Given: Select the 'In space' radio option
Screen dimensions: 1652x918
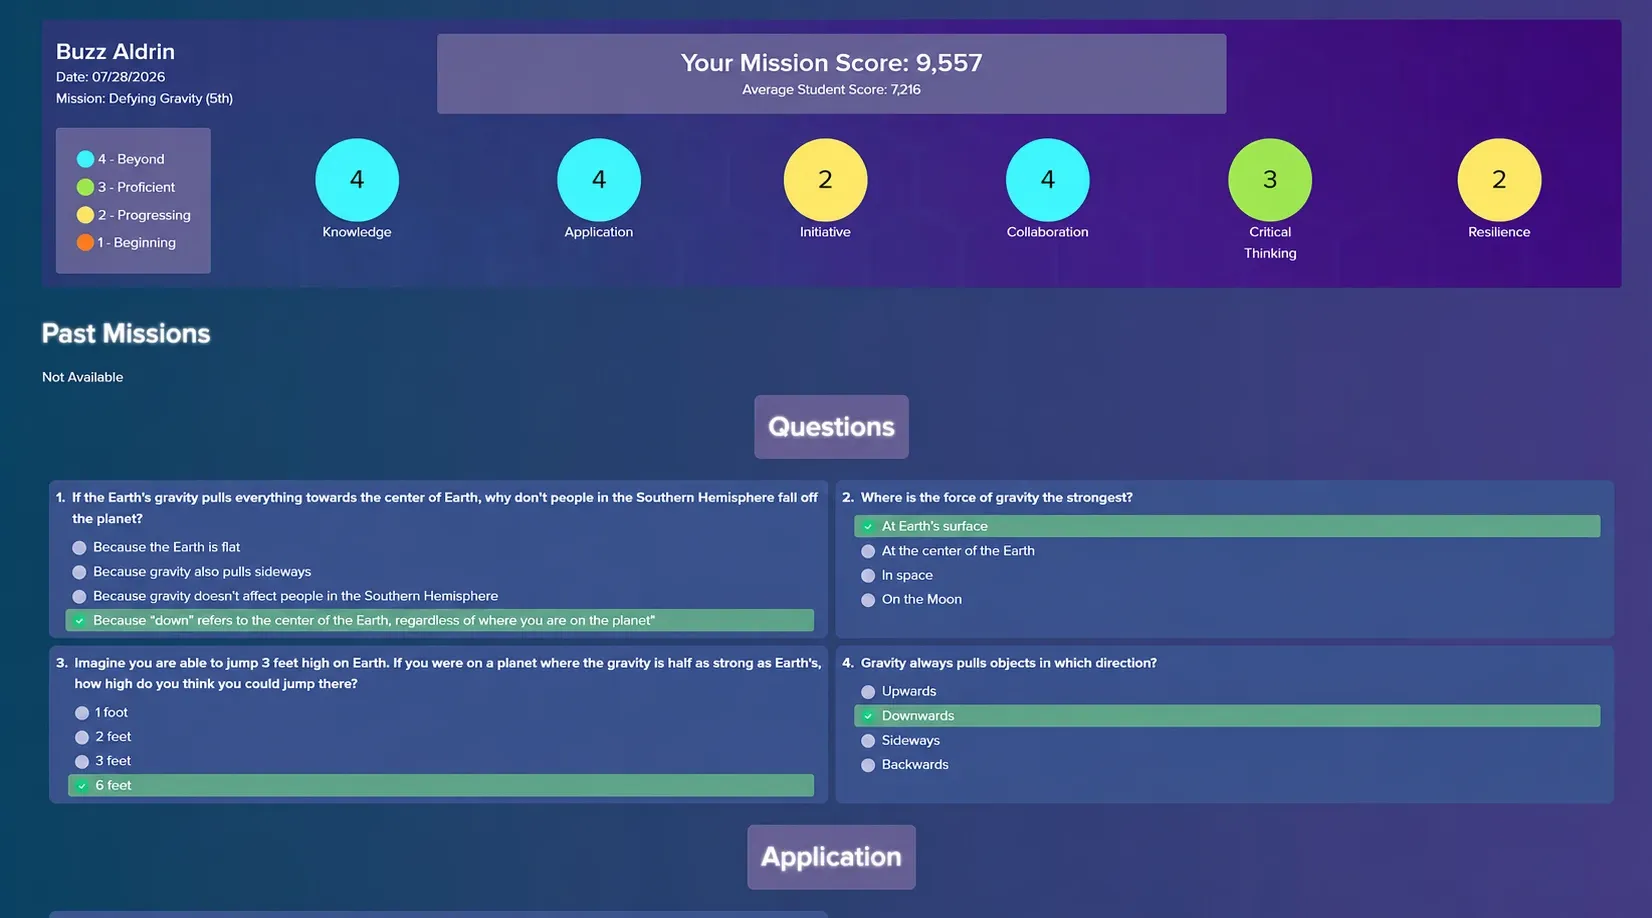Looking at the screenshot, I should point(868,576).
